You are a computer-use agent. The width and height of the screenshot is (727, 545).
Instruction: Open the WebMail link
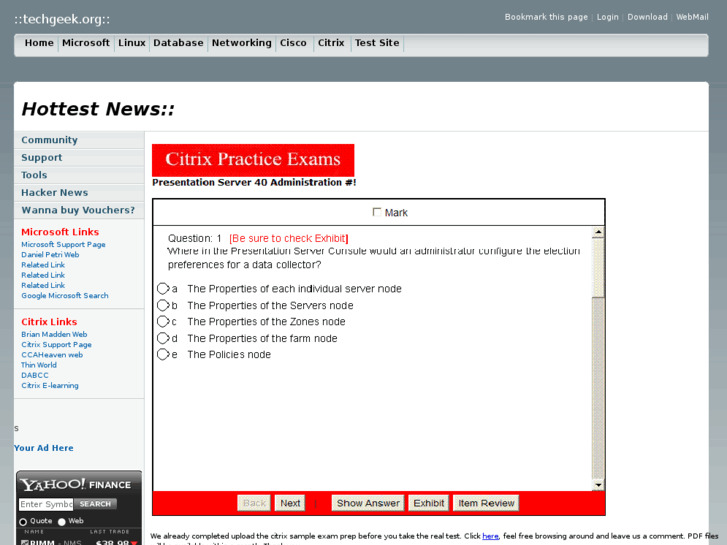click(x=692, y=17)
